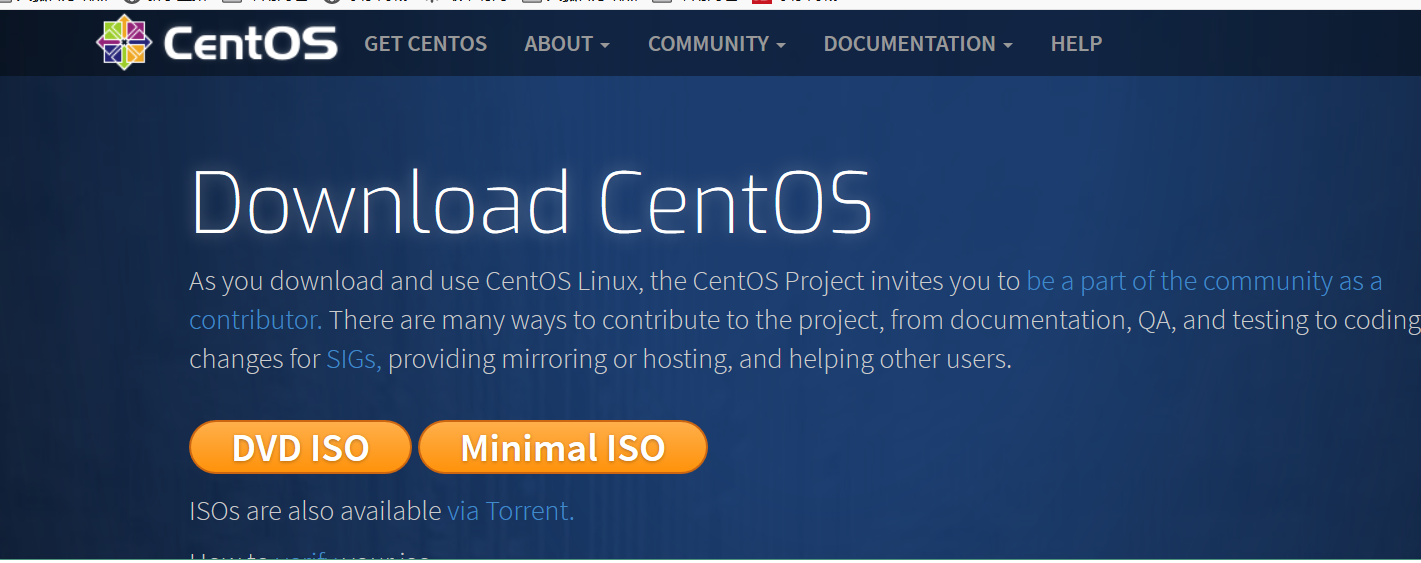This screenshot has height=563, width=1421.
Task: Open the HELP menu item
Action: pos(1076,44)
